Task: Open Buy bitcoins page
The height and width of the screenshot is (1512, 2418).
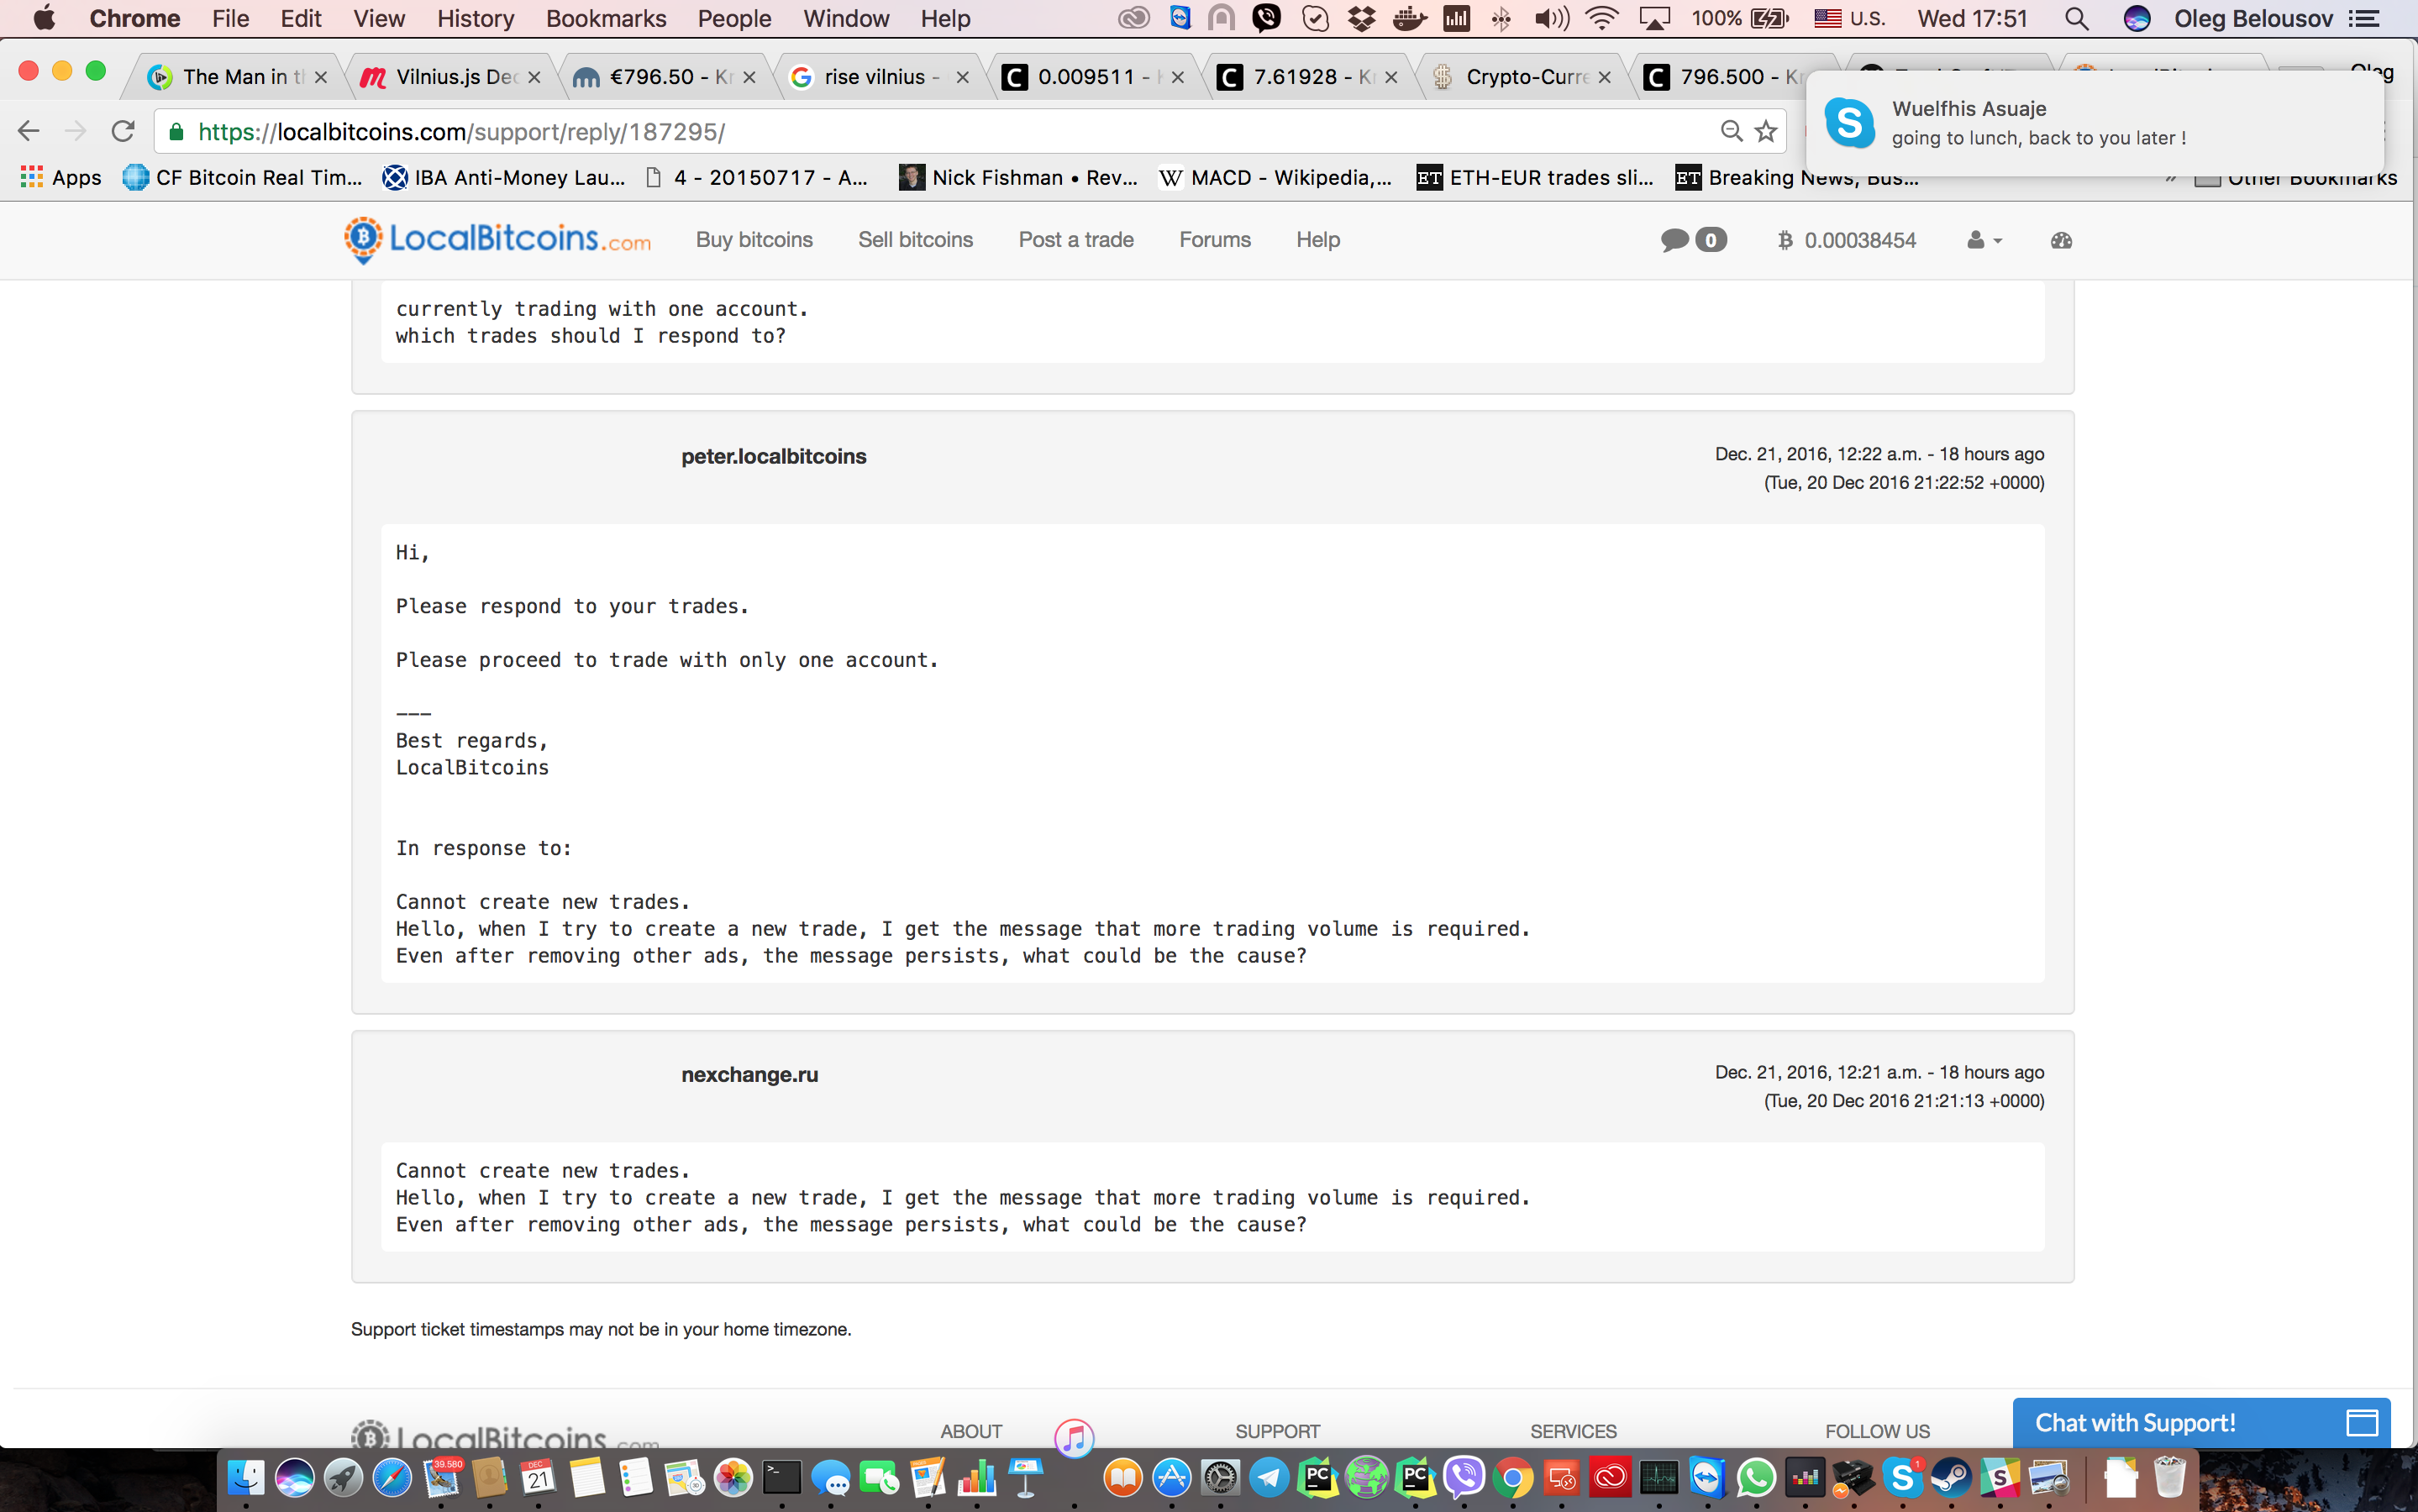Action: pos(754,240)
